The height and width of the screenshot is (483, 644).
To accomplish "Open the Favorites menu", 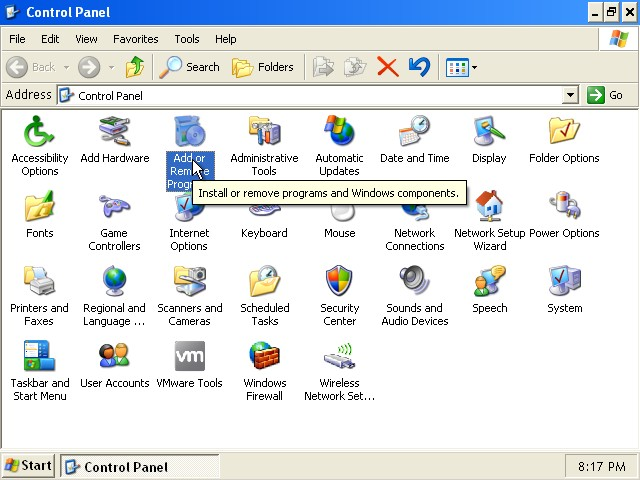I will (x=136, y=39).
